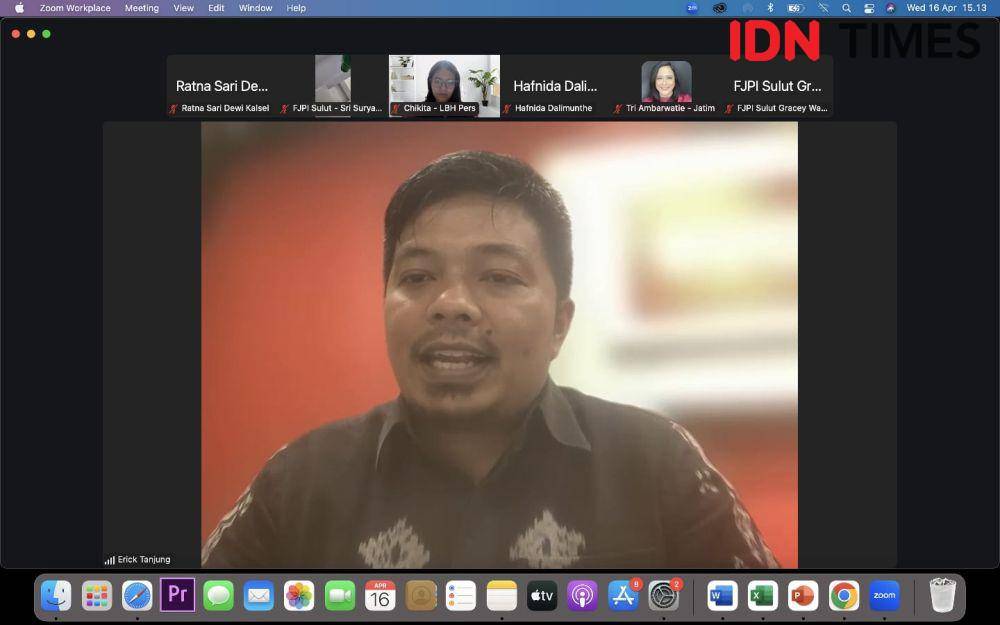Select FJPI Sulut Gracey Wa... participant tile

777,86
